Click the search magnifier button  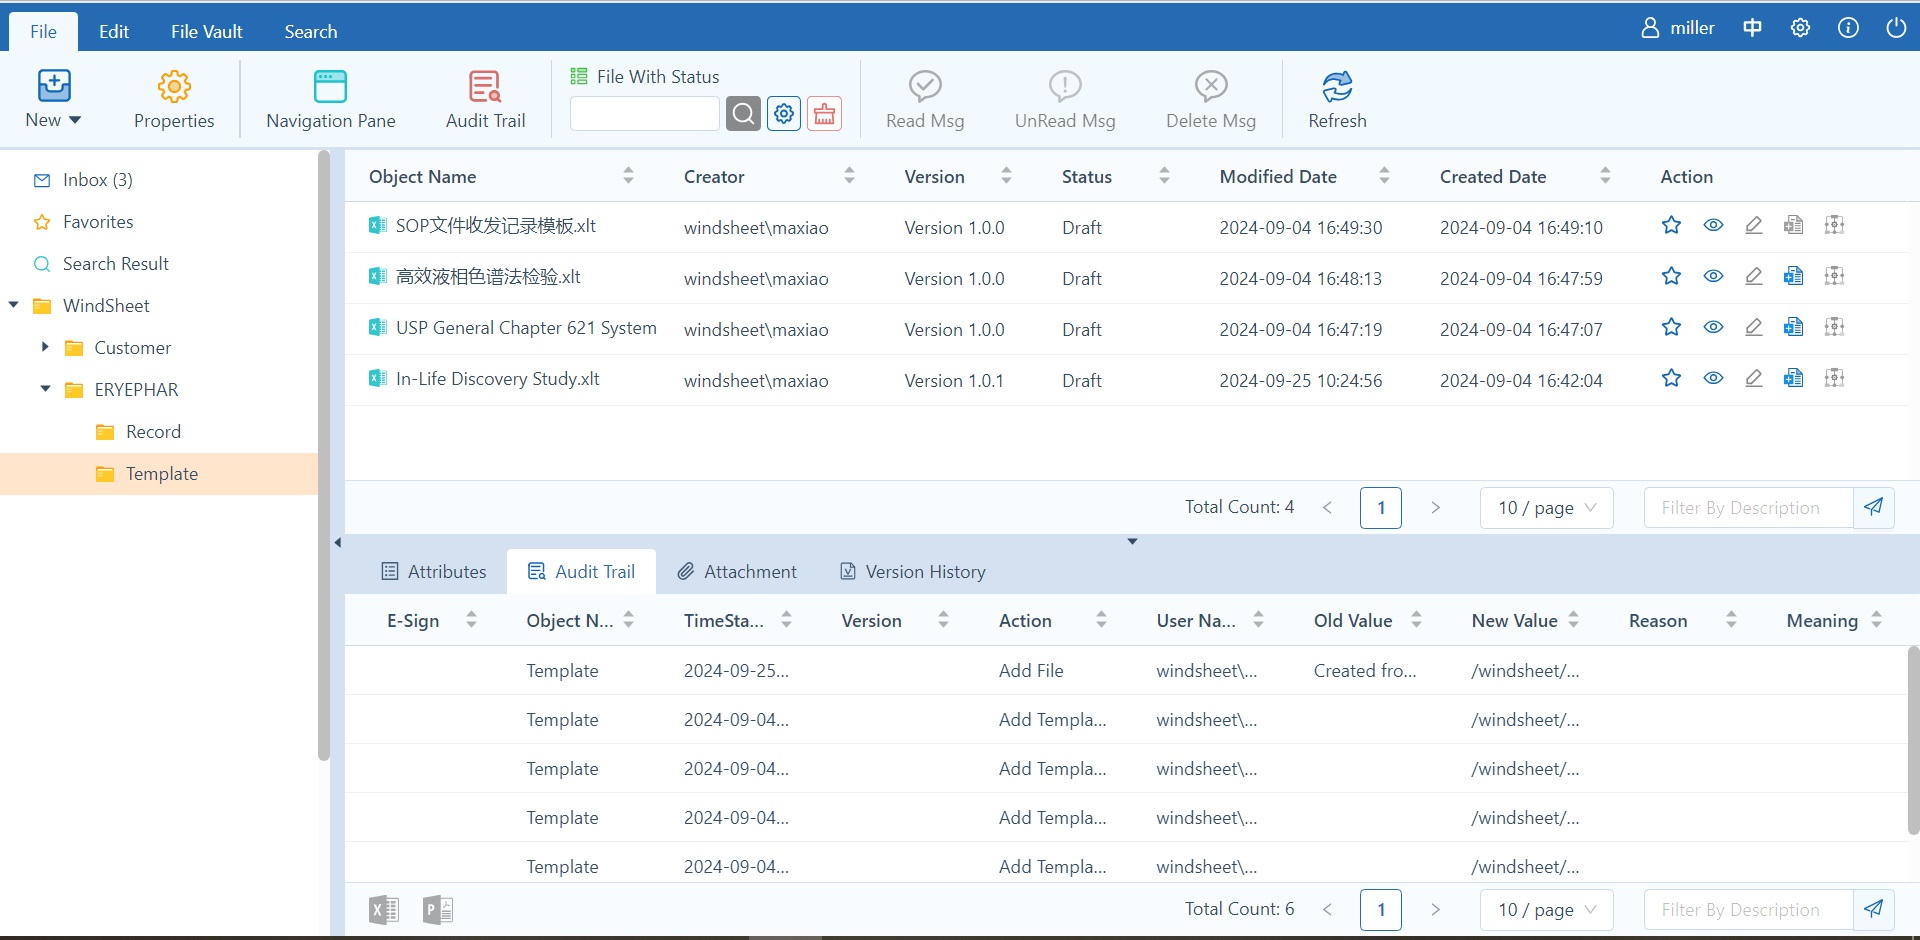pos(743,114)
